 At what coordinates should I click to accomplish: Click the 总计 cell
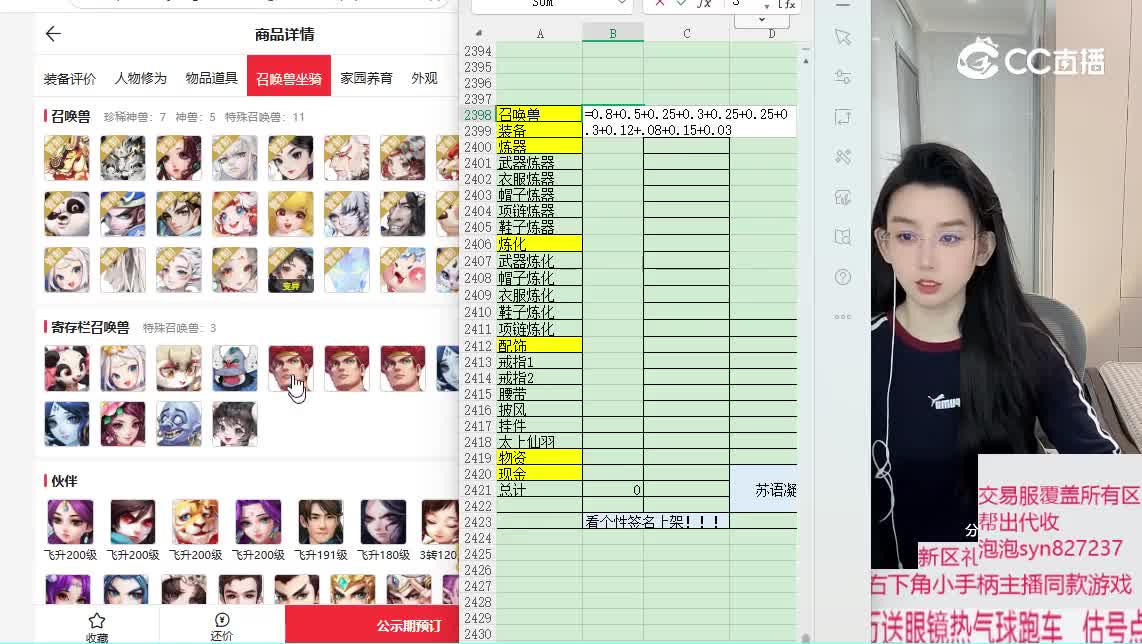539,490
